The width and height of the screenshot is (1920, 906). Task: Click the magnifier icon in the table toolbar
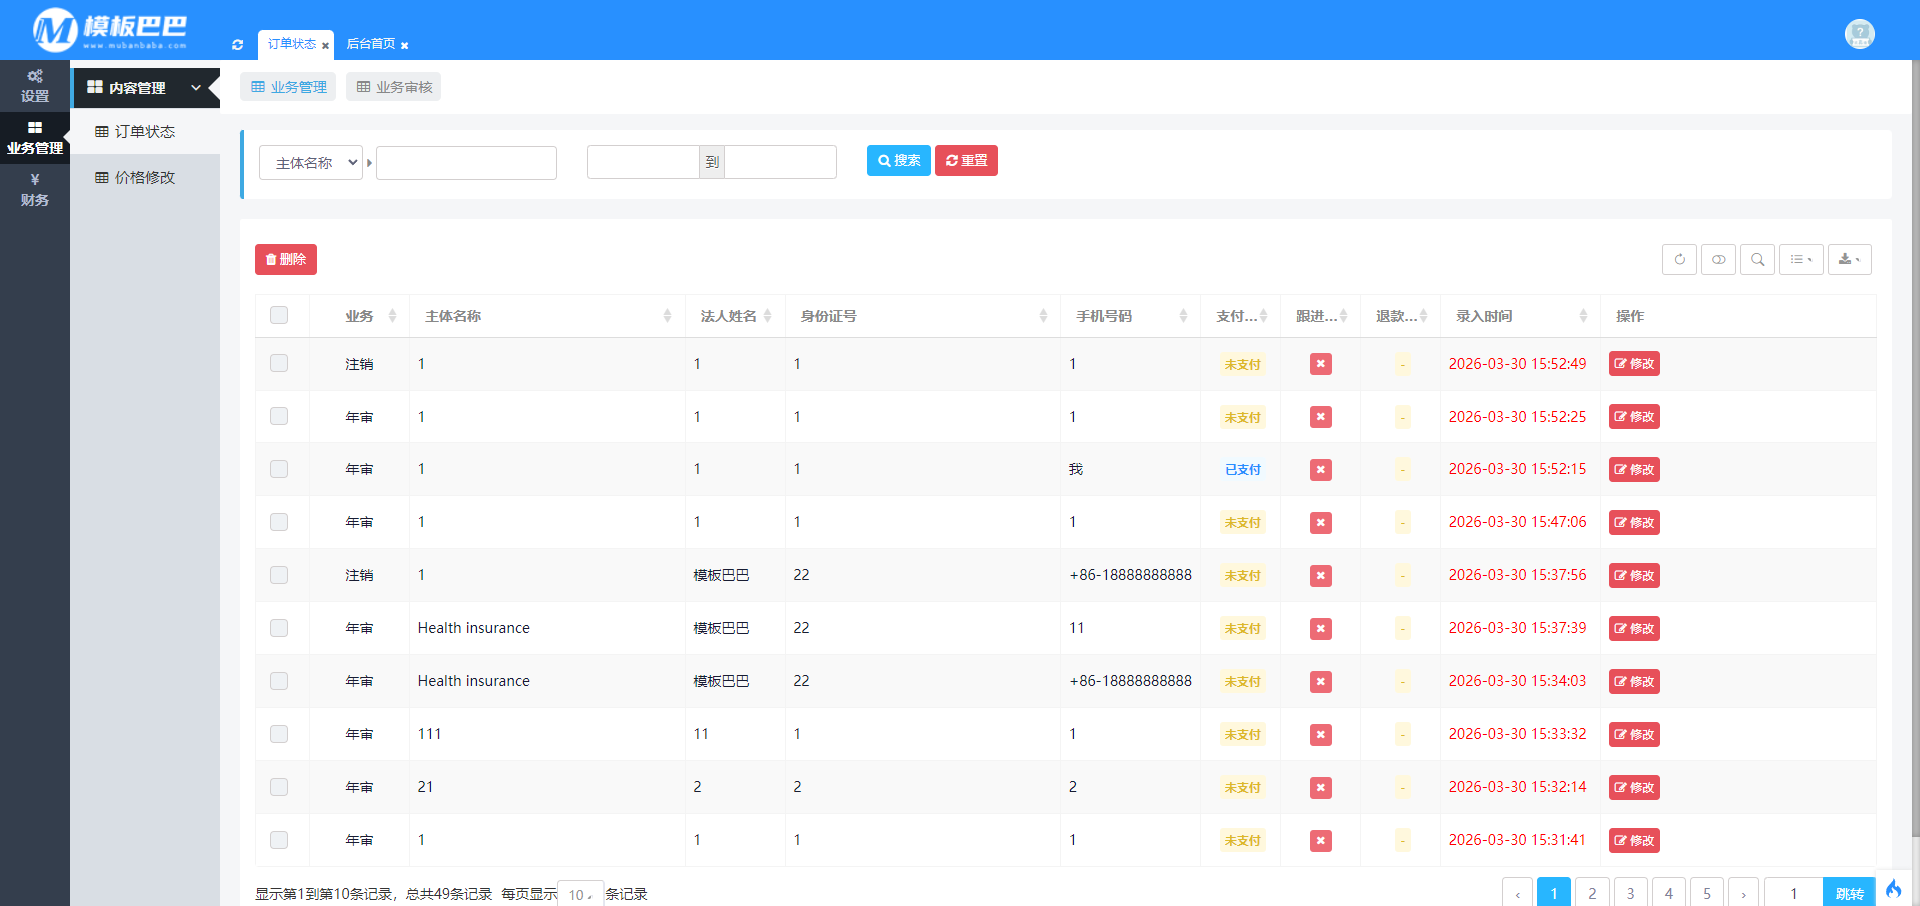click(x=1757, y=260)
